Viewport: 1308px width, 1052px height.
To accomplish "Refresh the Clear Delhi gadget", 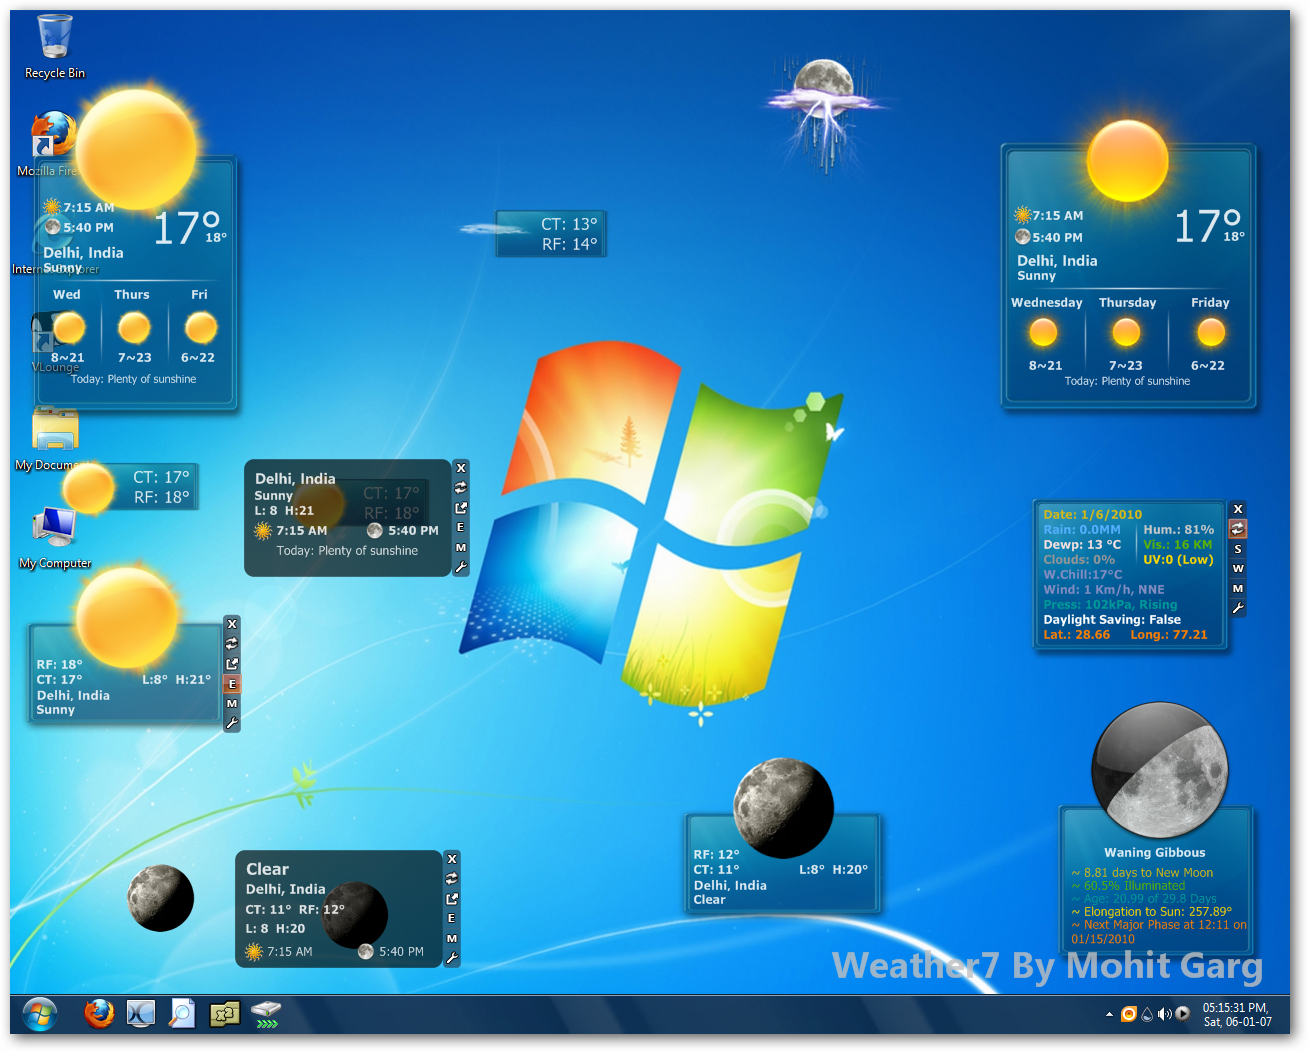I will pyautogui.click(x=452, y=878).
